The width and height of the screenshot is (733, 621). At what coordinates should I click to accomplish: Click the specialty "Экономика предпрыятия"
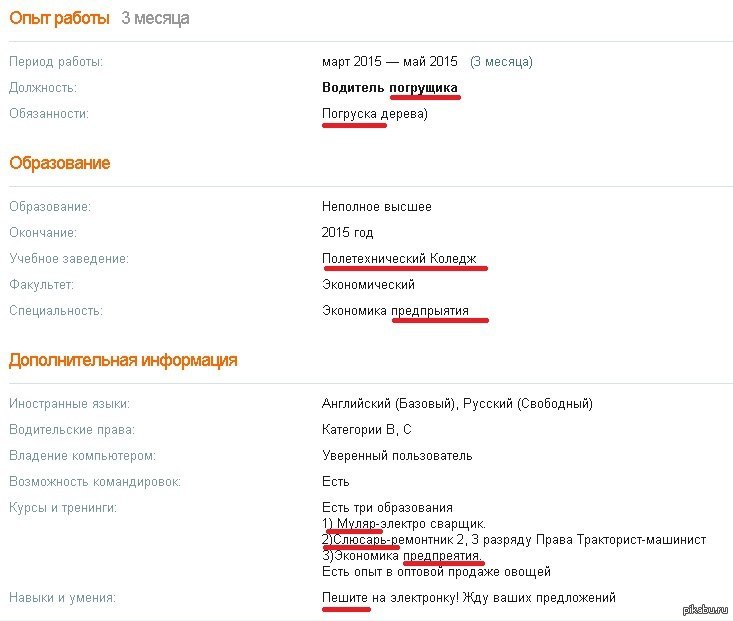pyautogui.click(x=395, y=311)
